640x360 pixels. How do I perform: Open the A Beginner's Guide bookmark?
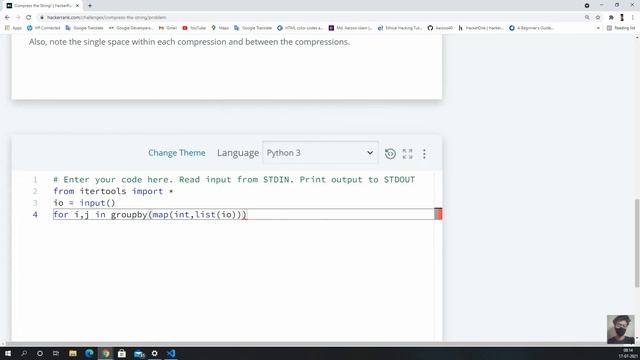531,28
